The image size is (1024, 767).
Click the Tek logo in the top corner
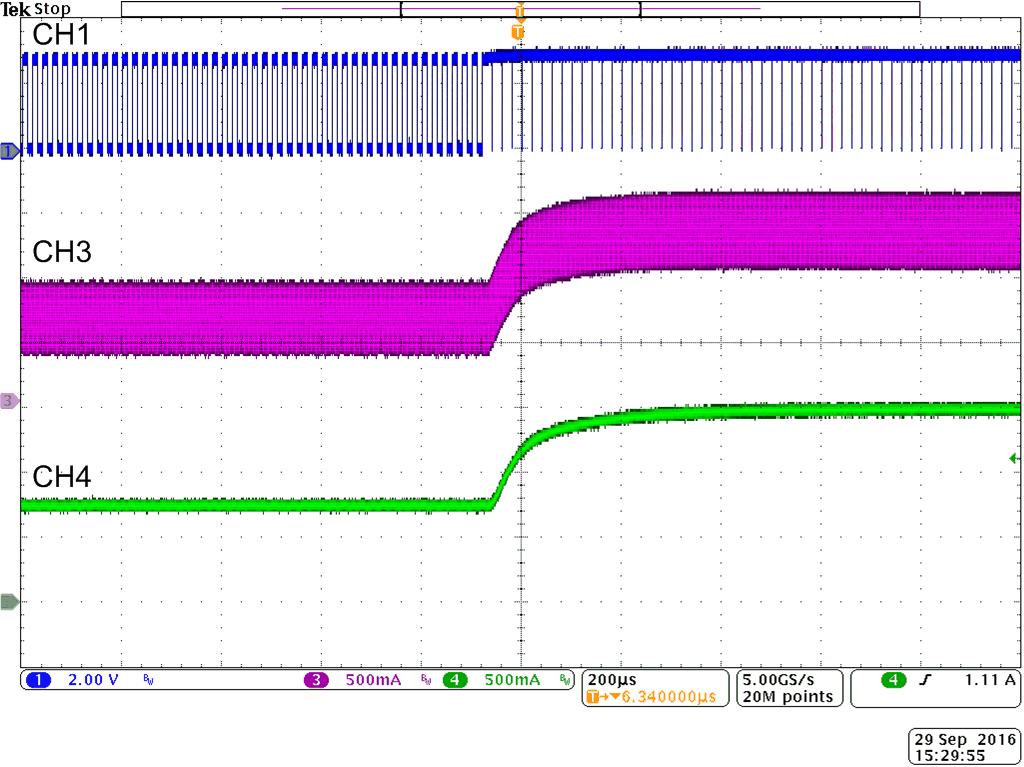tap(14, 8)
